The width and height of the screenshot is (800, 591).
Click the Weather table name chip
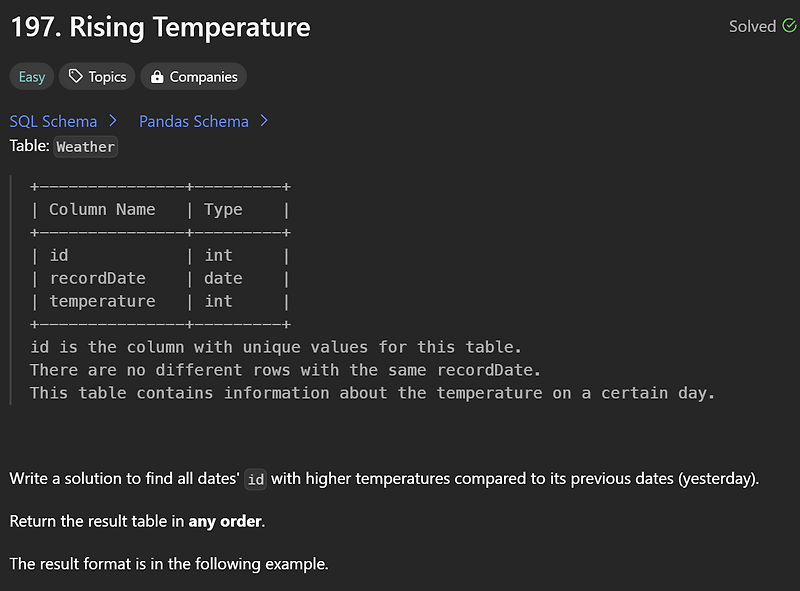click(x=85, y=146)
